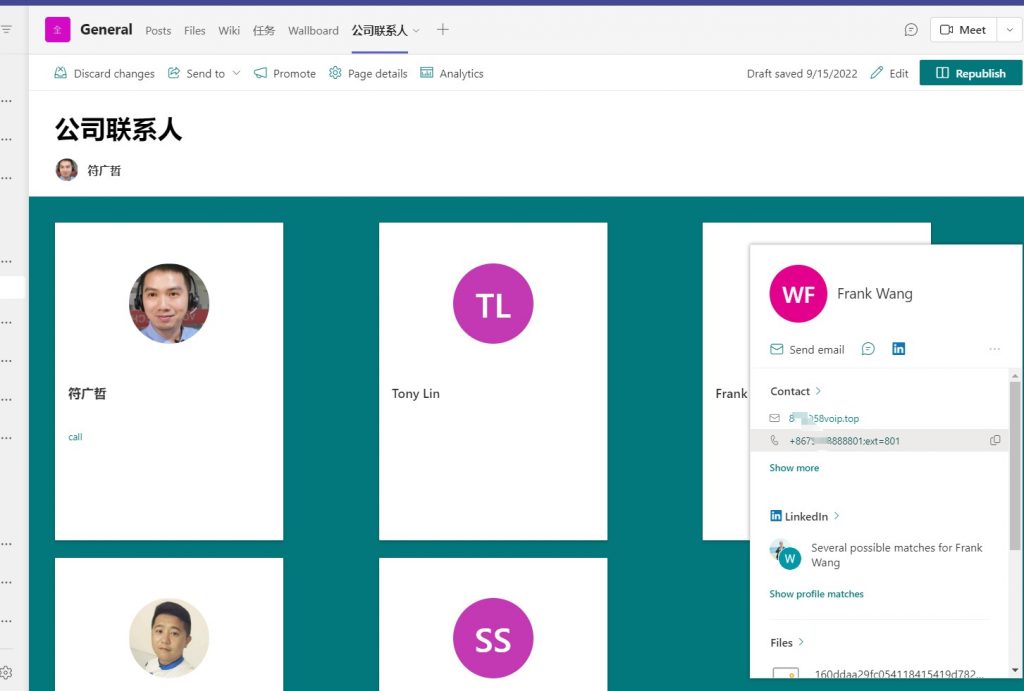Switch to the Files tab
Viewport: 1024px width, 691px height.
click(x=195, y=30)
